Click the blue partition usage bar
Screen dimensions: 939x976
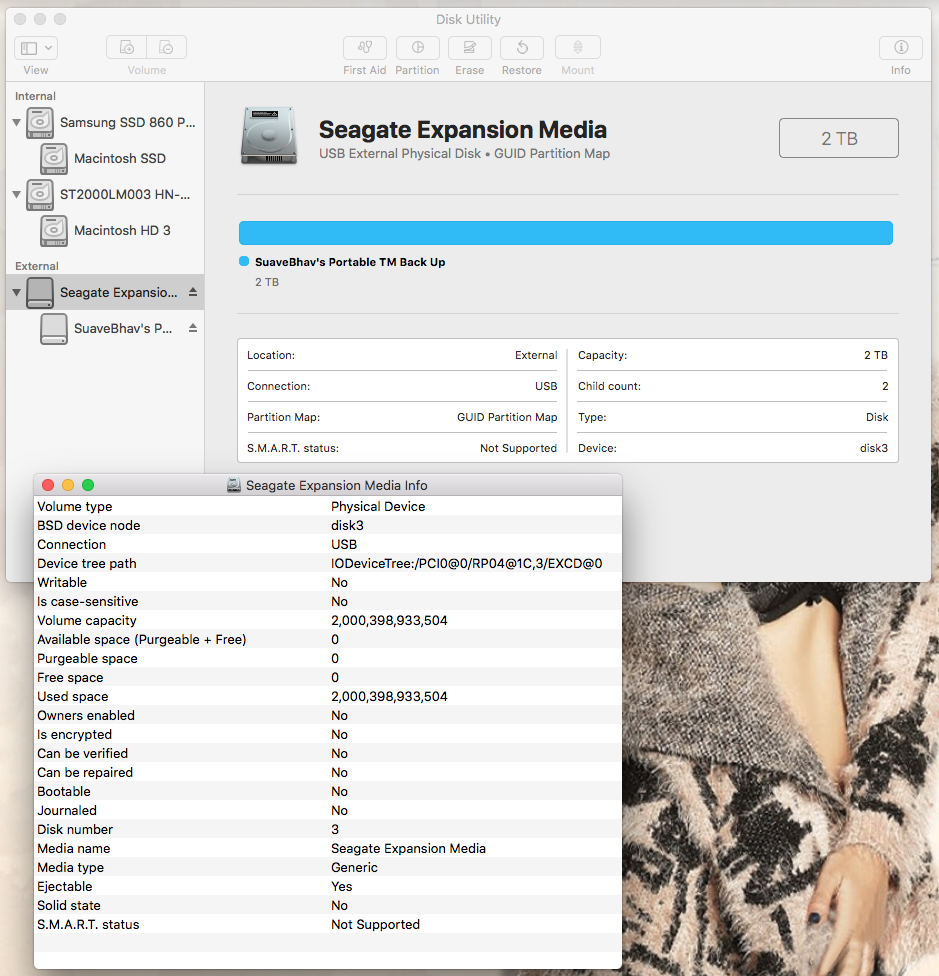tap(566, 233)
